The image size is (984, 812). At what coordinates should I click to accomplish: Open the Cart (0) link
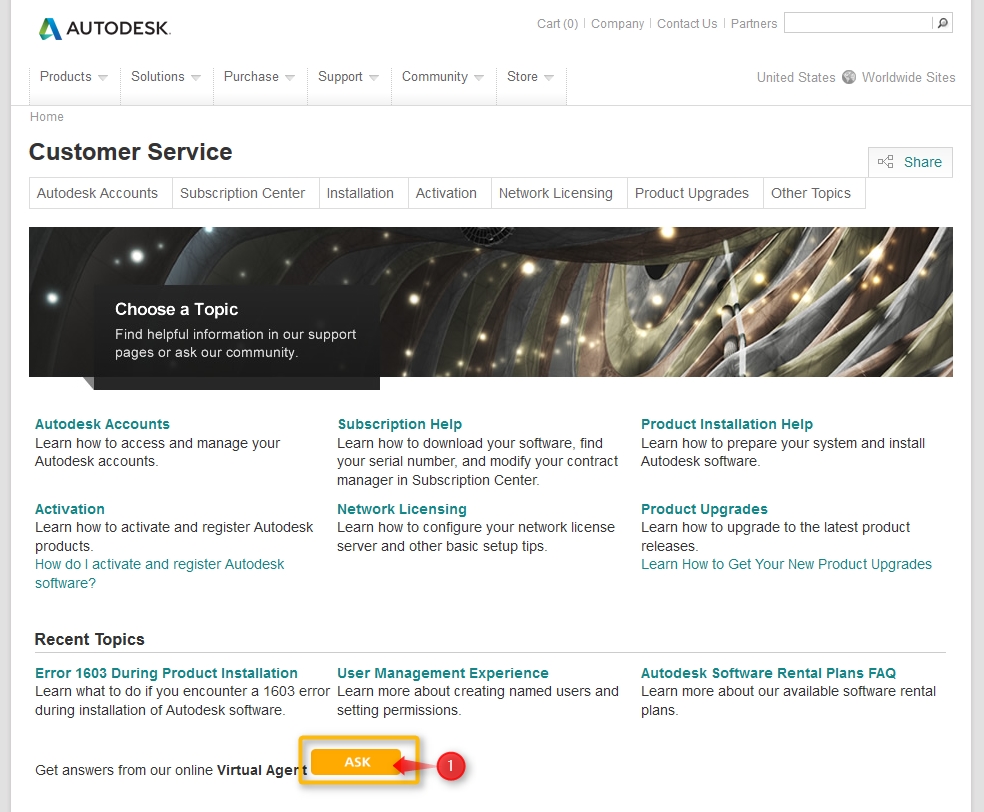(x=557, y=24)
